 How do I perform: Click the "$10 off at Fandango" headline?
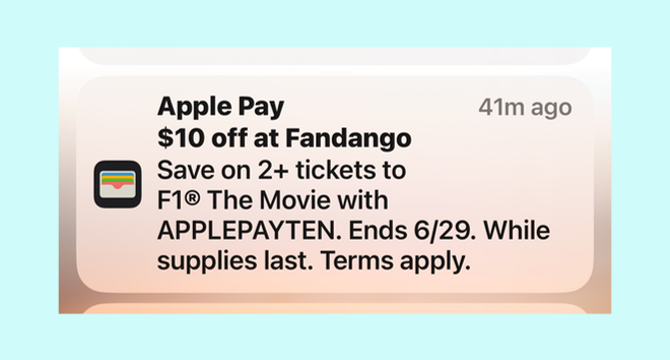[284, 138]
